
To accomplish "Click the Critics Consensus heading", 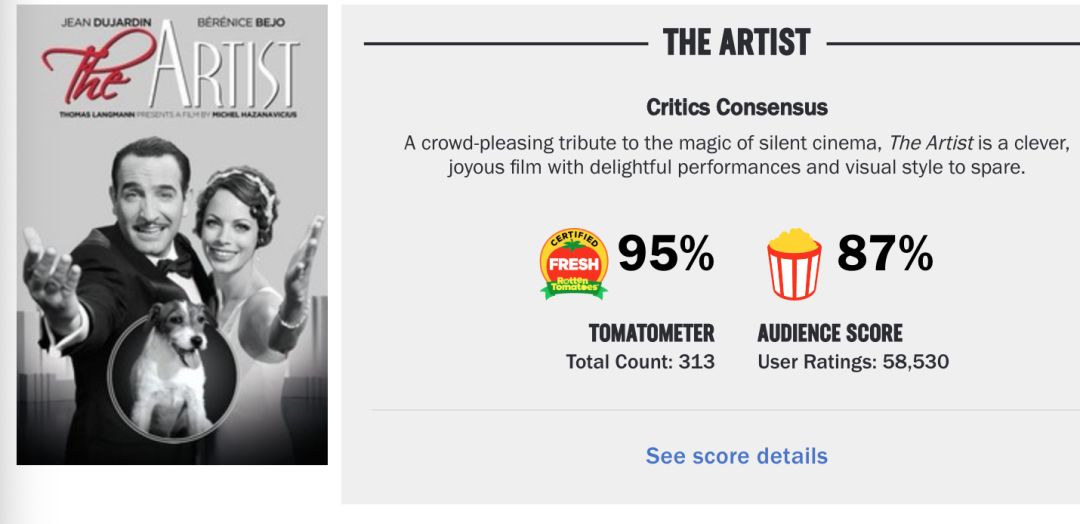I will click(x=737, y=107).
